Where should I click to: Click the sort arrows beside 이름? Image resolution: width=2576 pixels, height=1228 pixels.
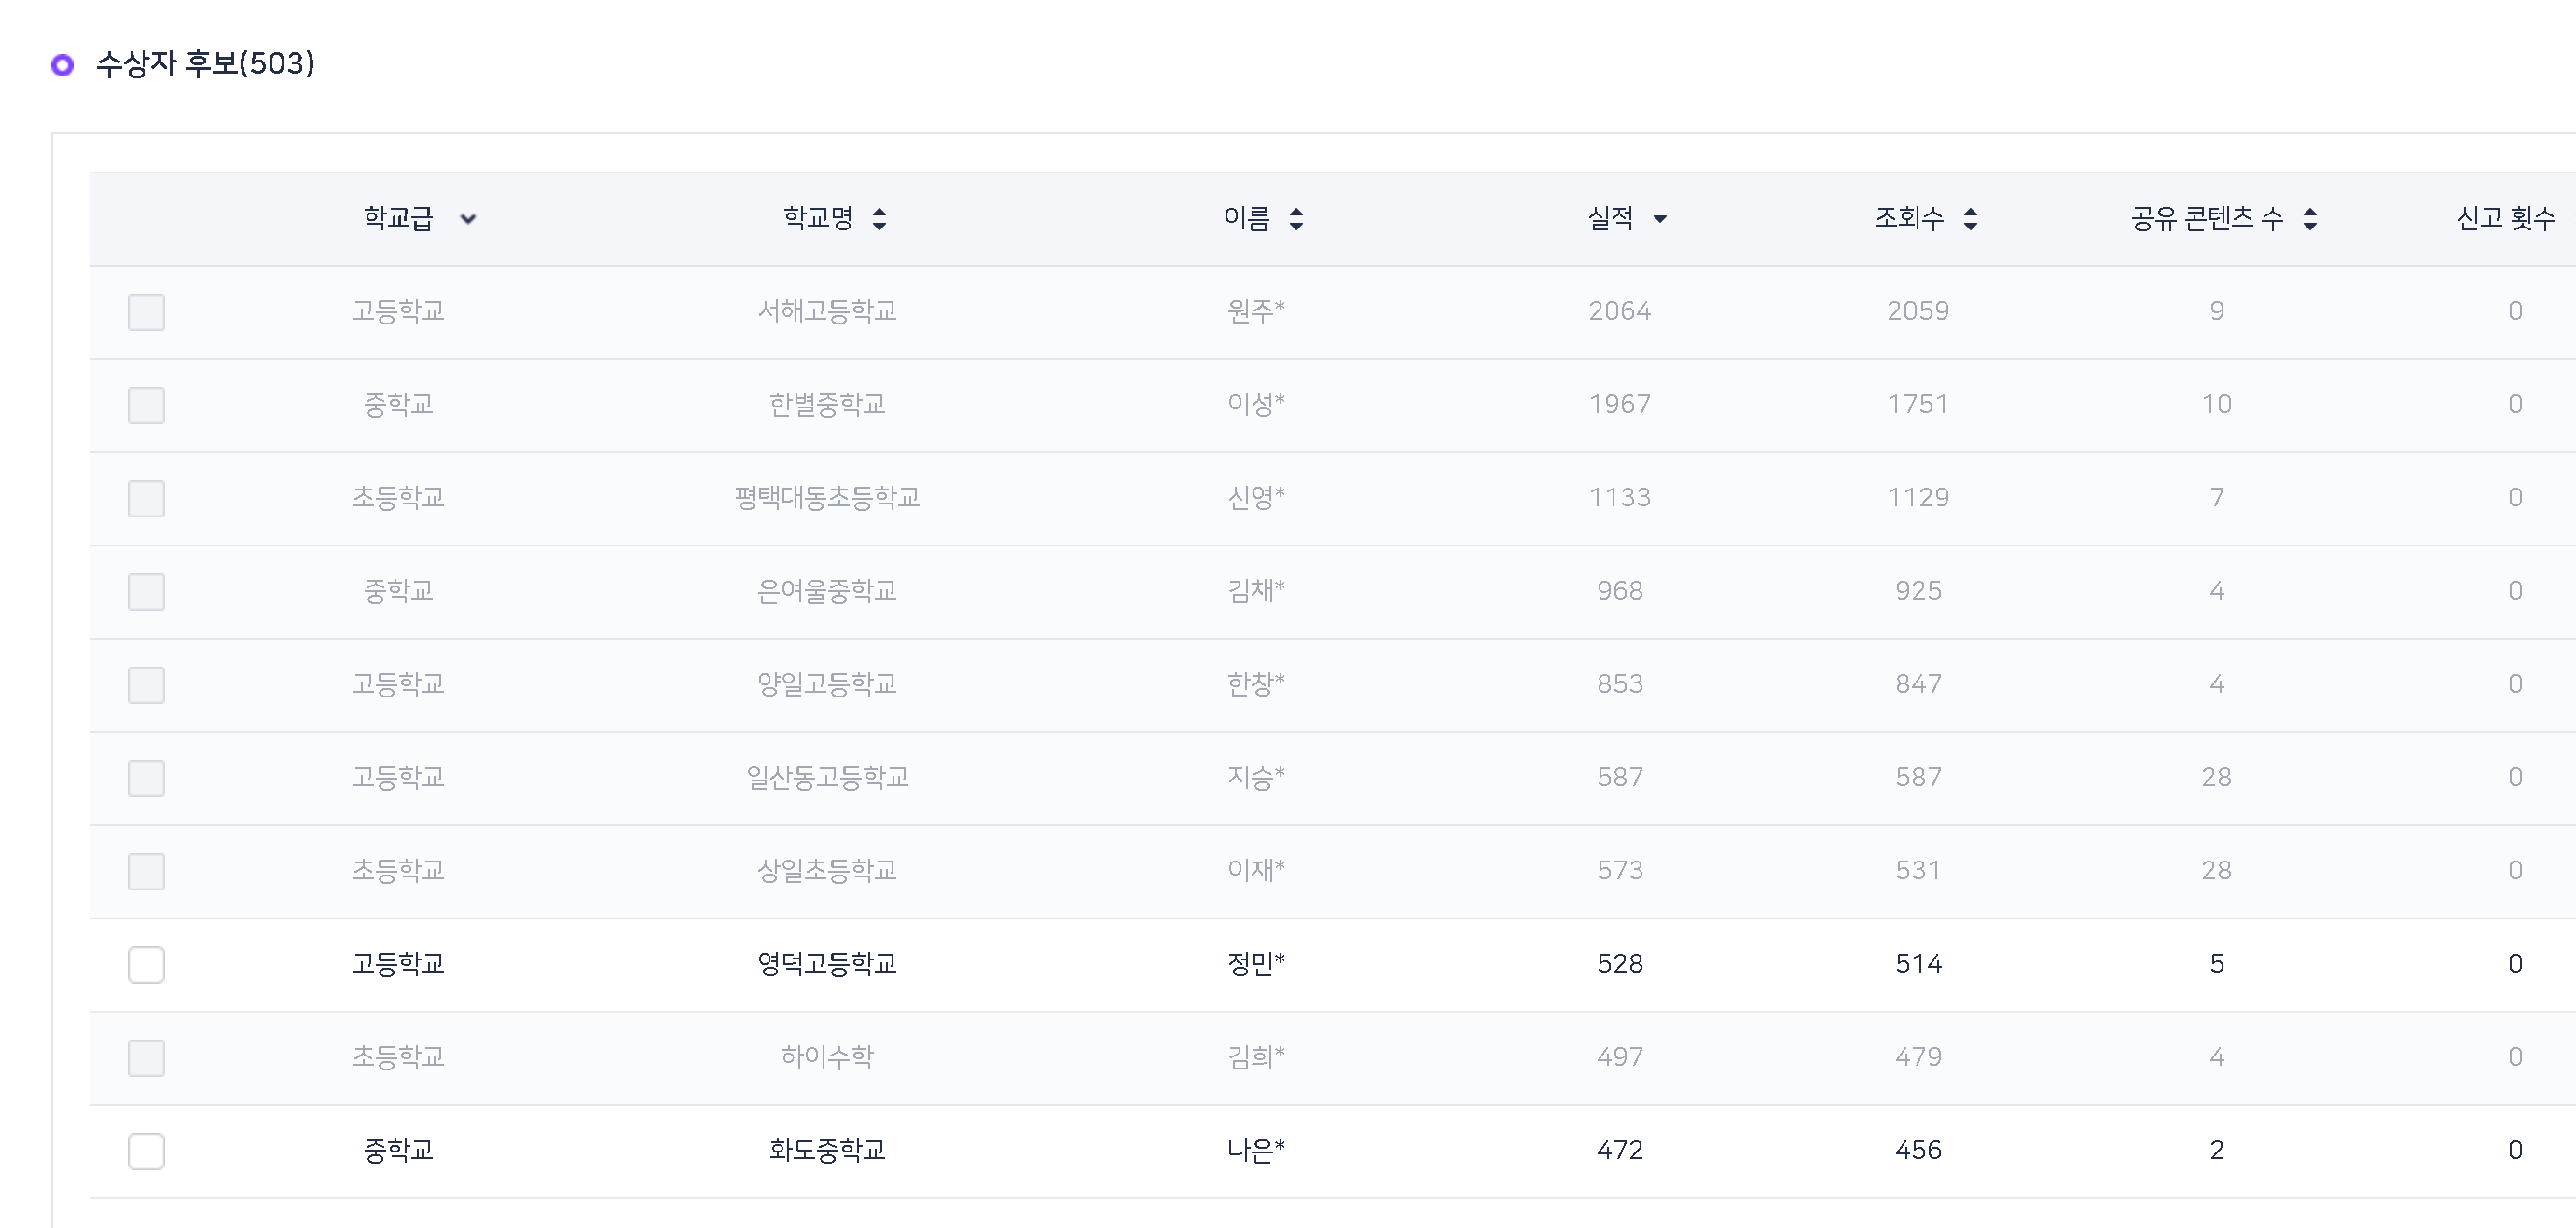coord(1296,219)
